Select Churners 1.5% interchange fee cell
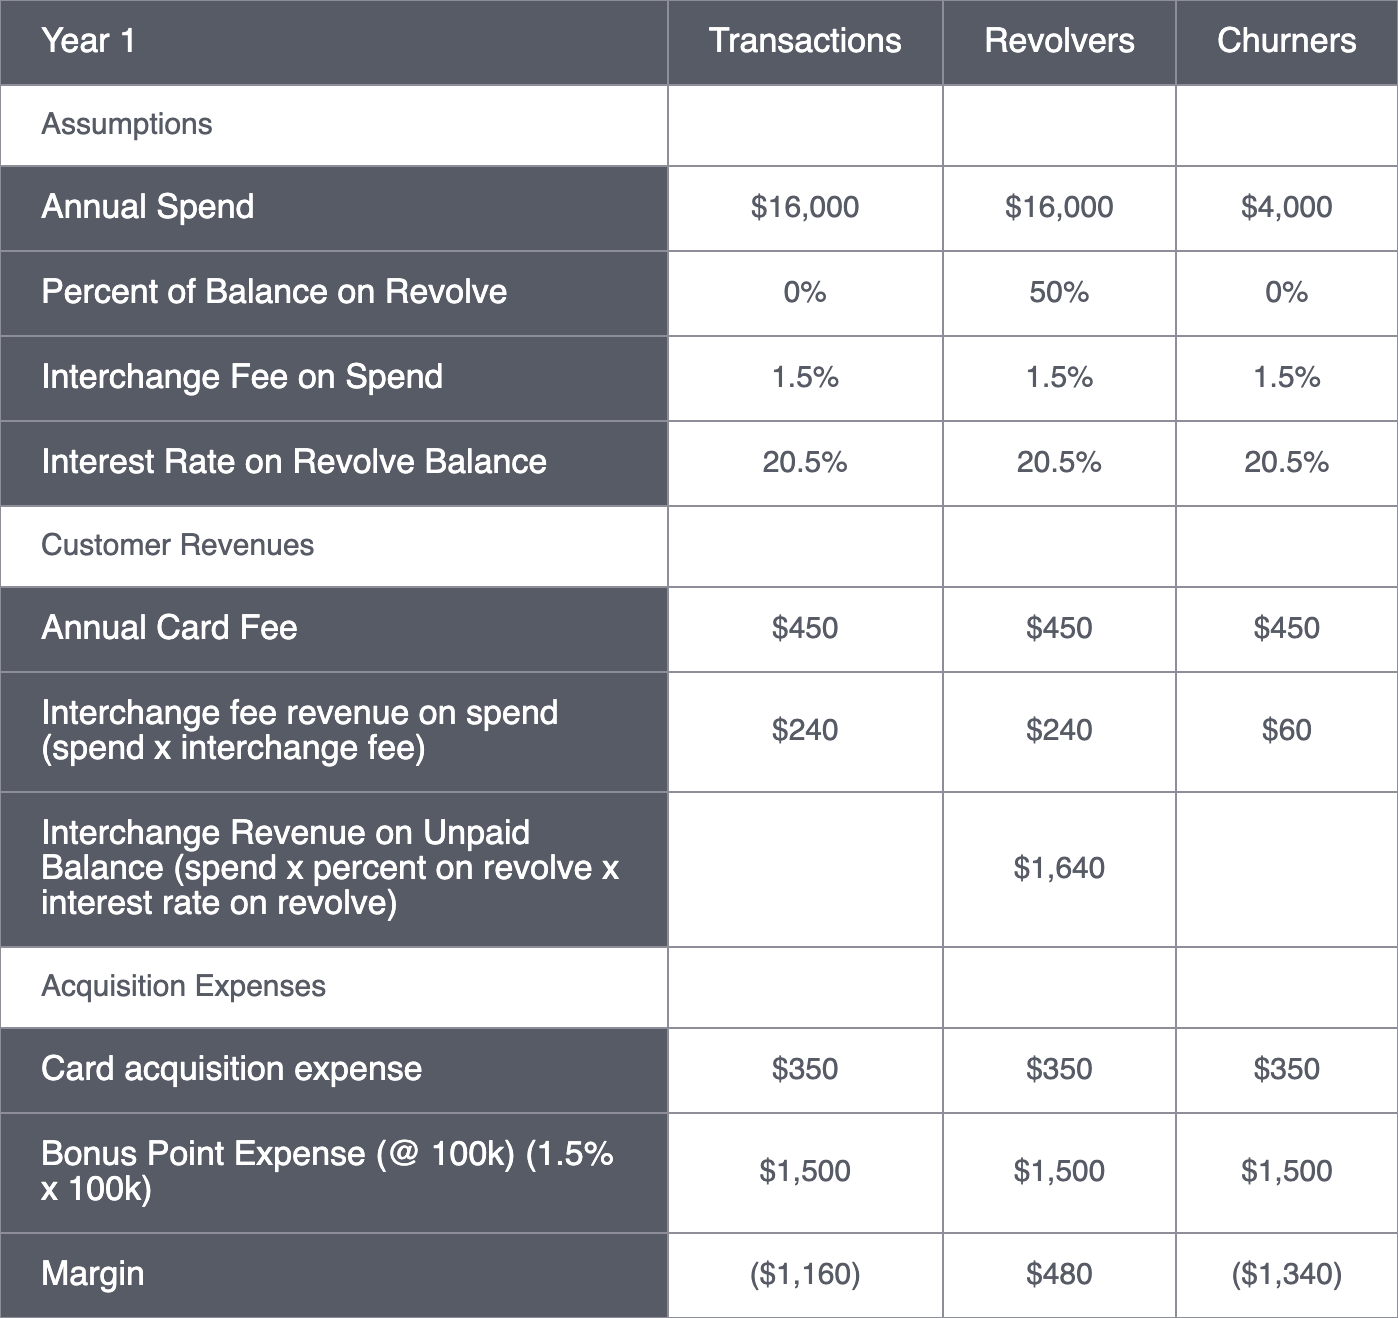1398x1318 pixels. (x=1287, y=378)
